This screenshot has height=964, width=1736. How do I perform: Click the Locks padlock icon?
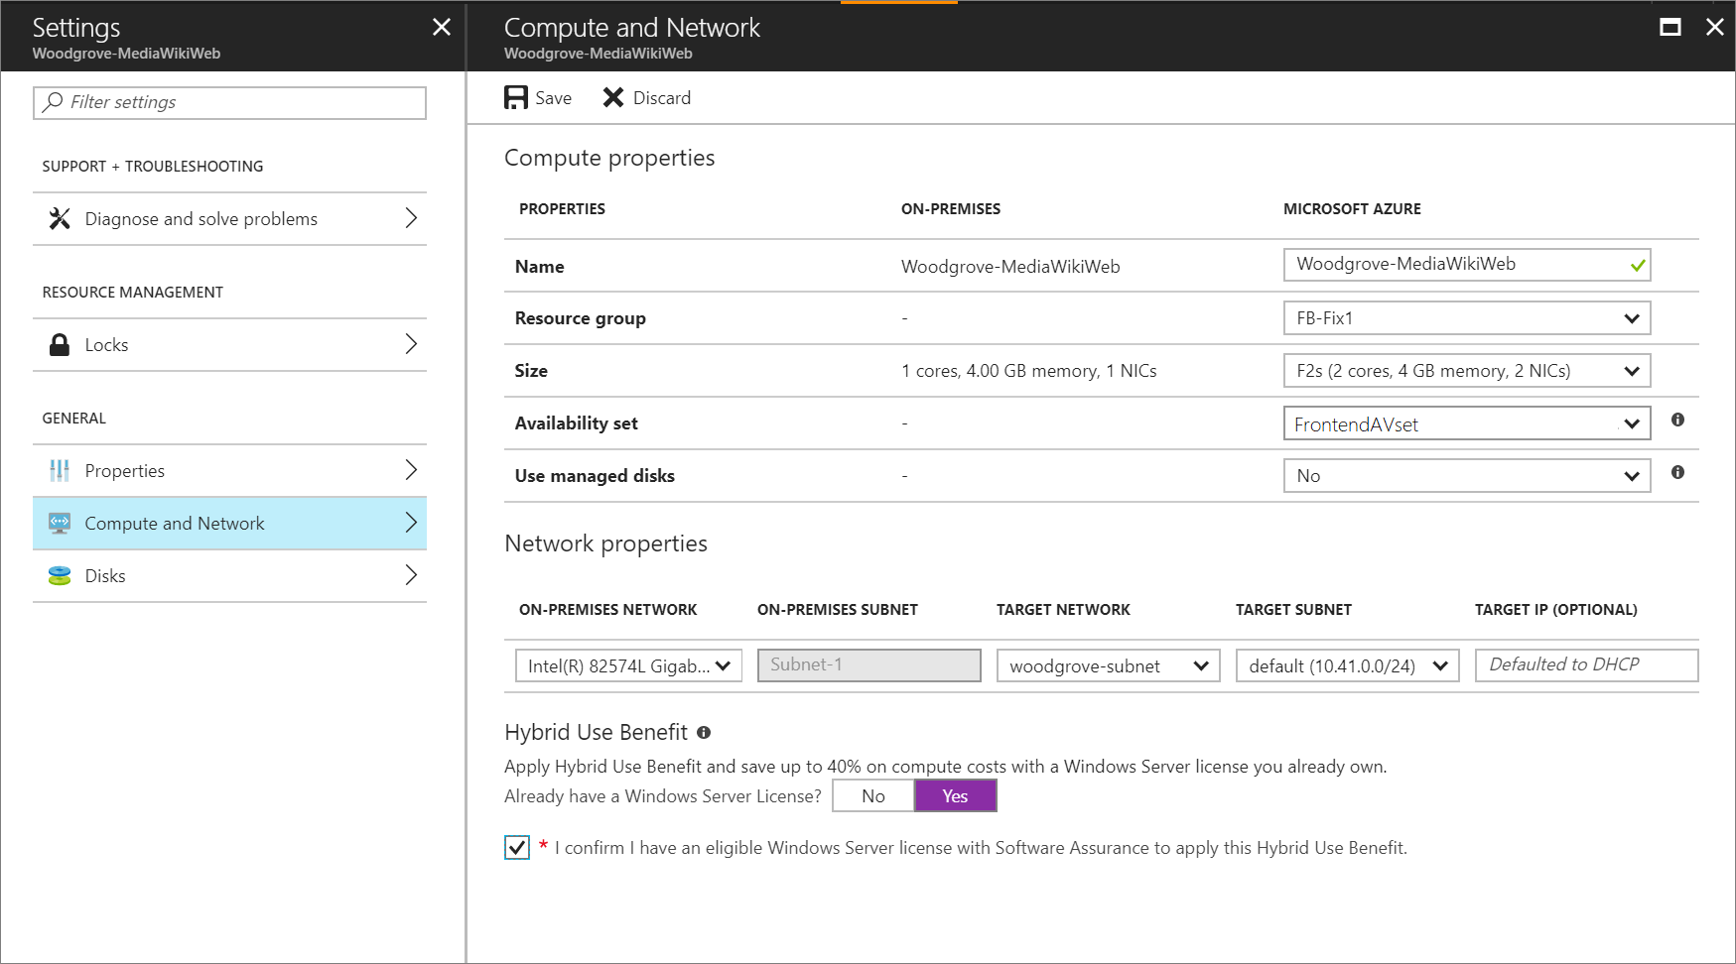(60, 345)
